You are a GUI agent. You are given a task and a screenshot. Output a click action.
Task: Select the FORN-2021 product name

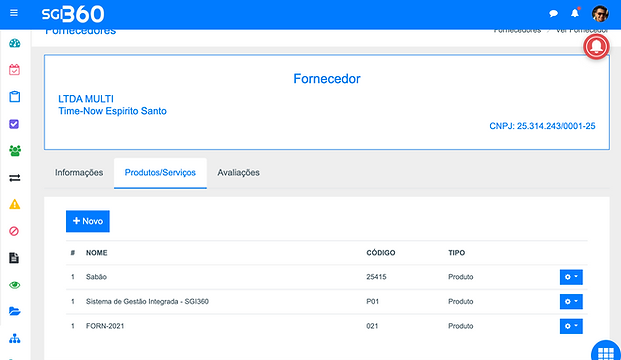[105, 326]
